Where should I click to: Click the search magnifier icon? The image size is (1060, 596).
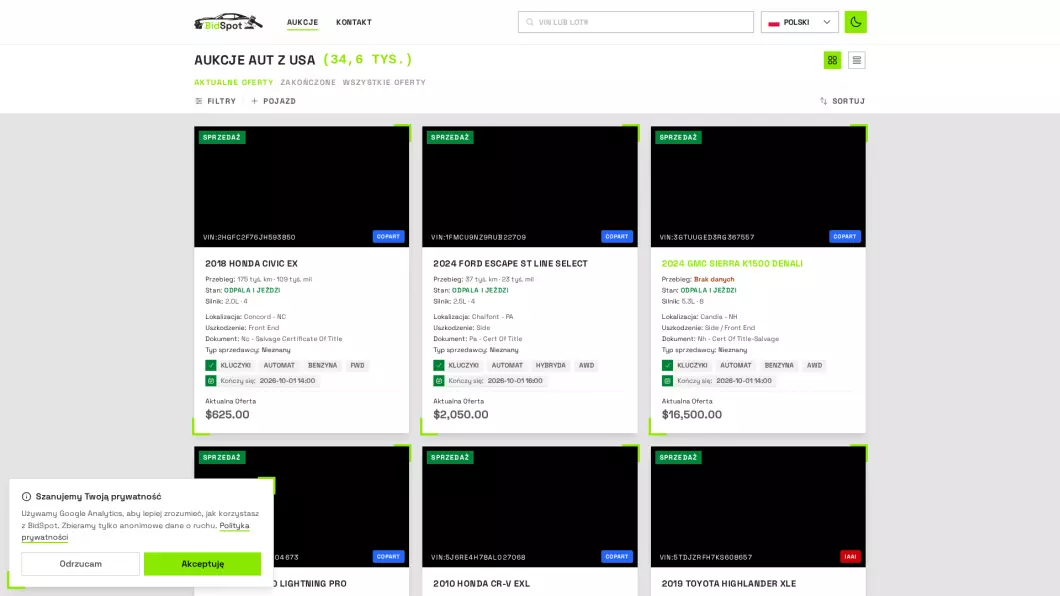point(530,22)
